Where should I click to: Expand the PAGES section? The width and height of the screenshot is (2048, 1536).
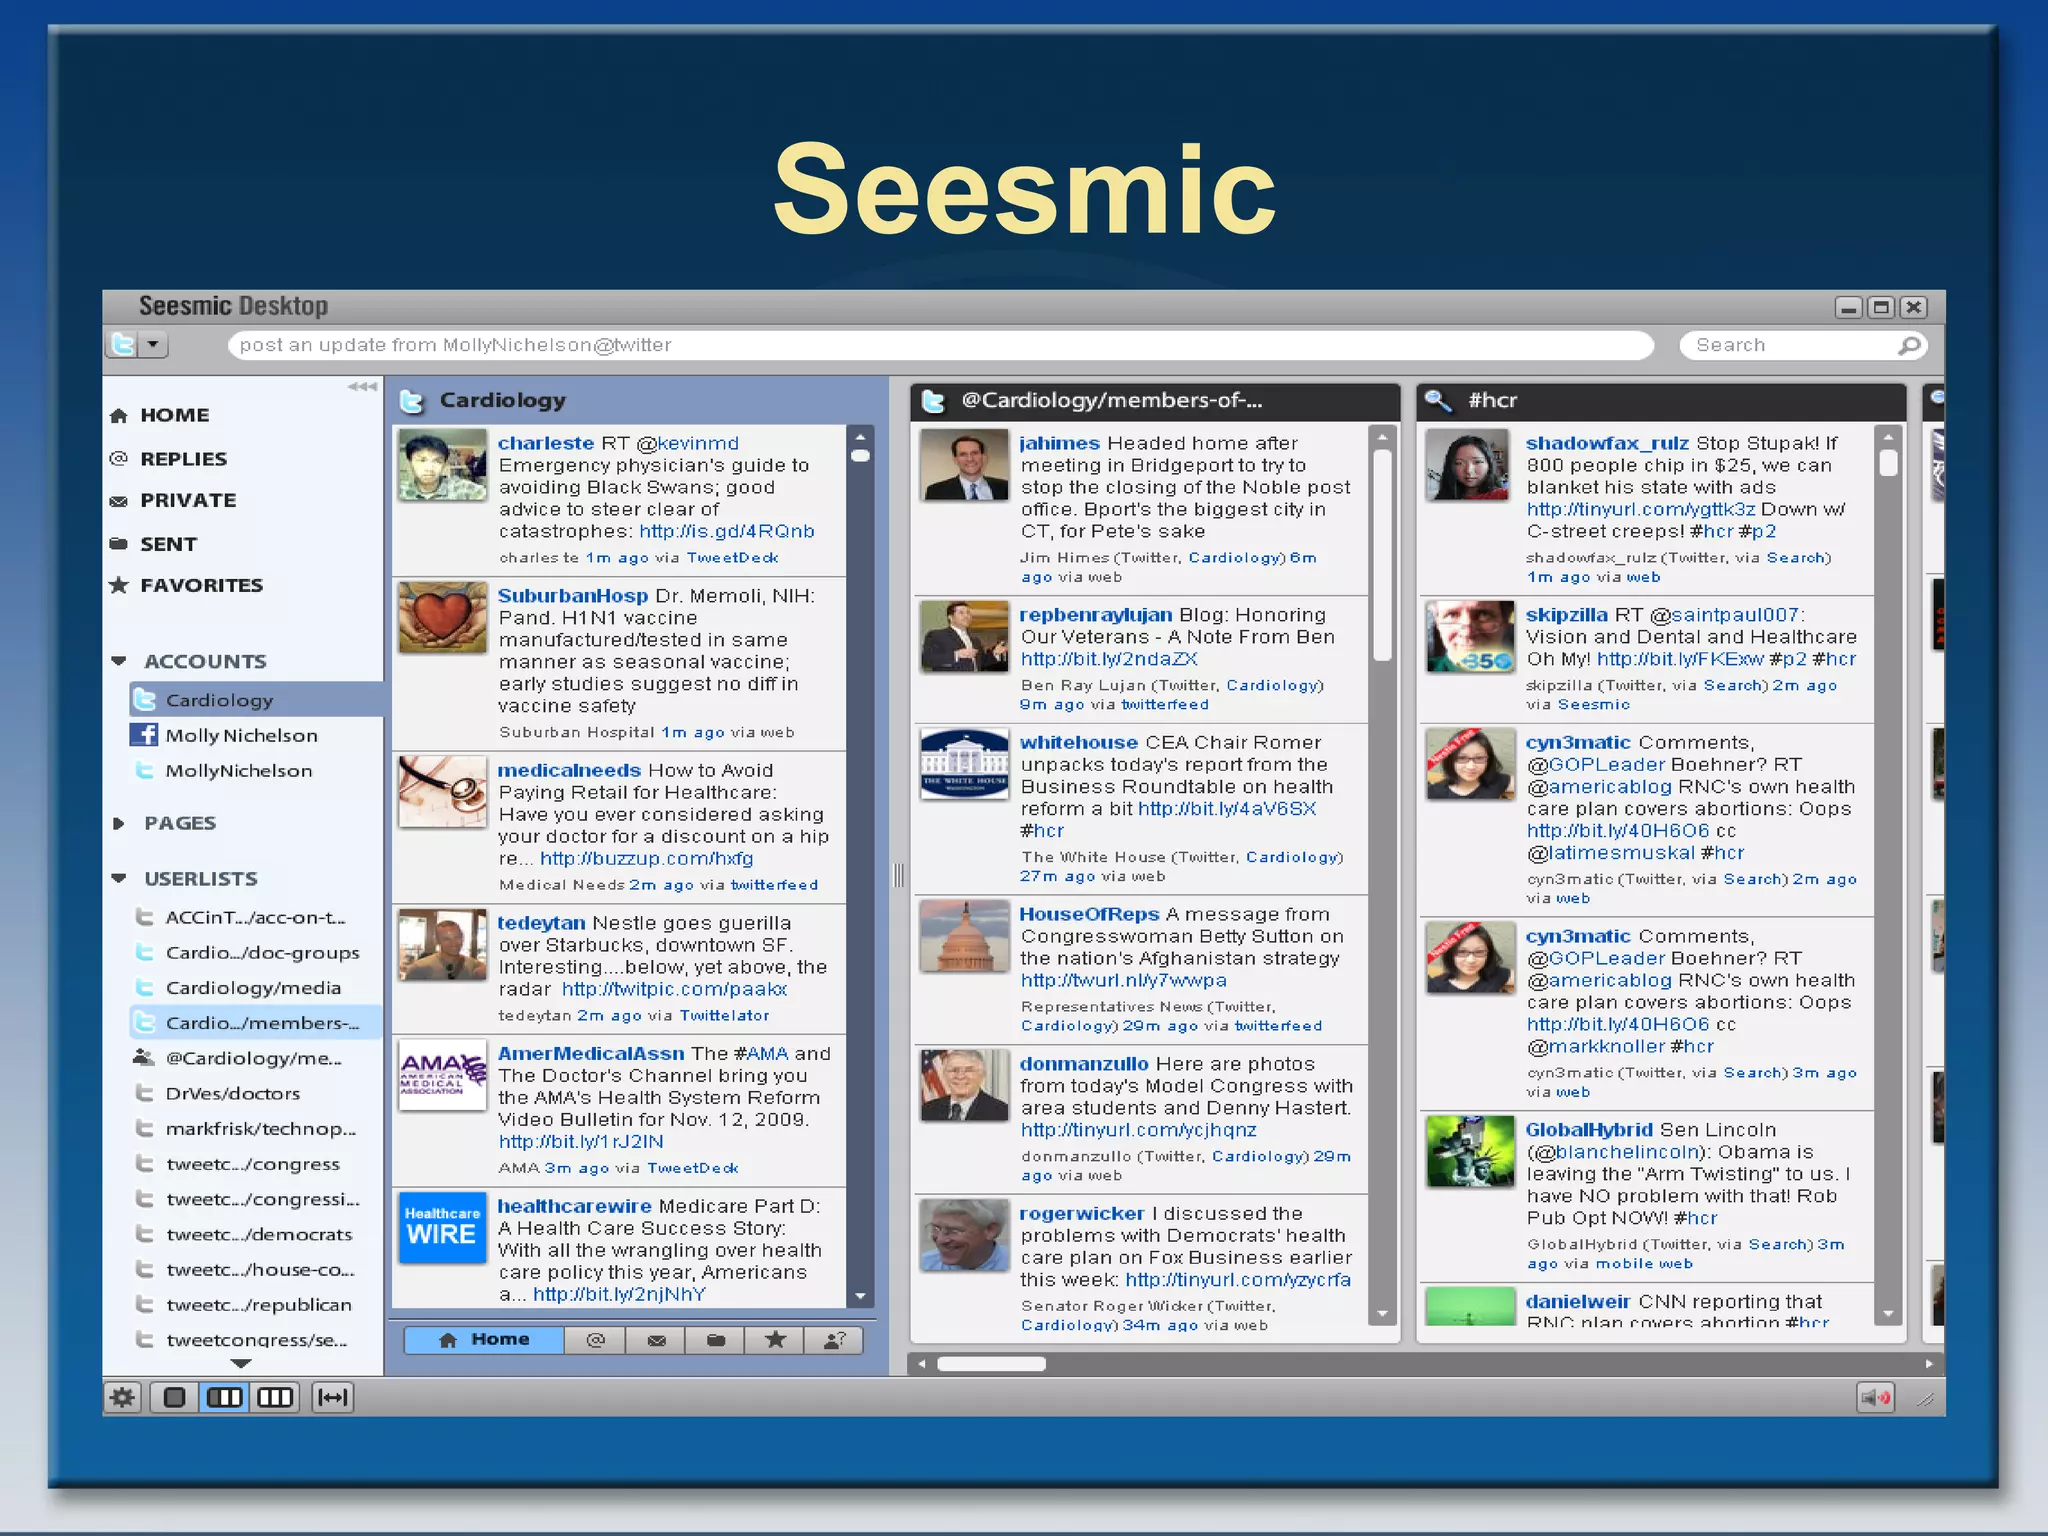tap(119, 823)
